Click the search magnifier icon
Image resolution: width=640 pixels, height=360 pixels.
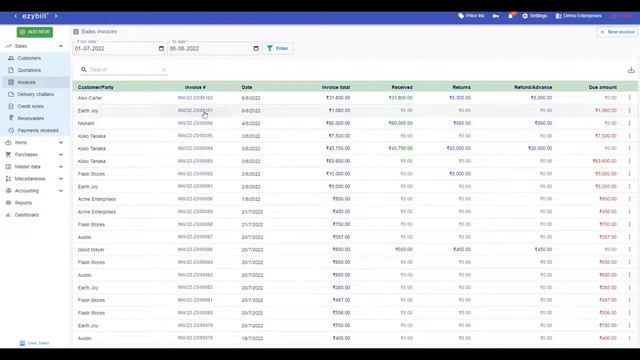(x=84, y=70)
